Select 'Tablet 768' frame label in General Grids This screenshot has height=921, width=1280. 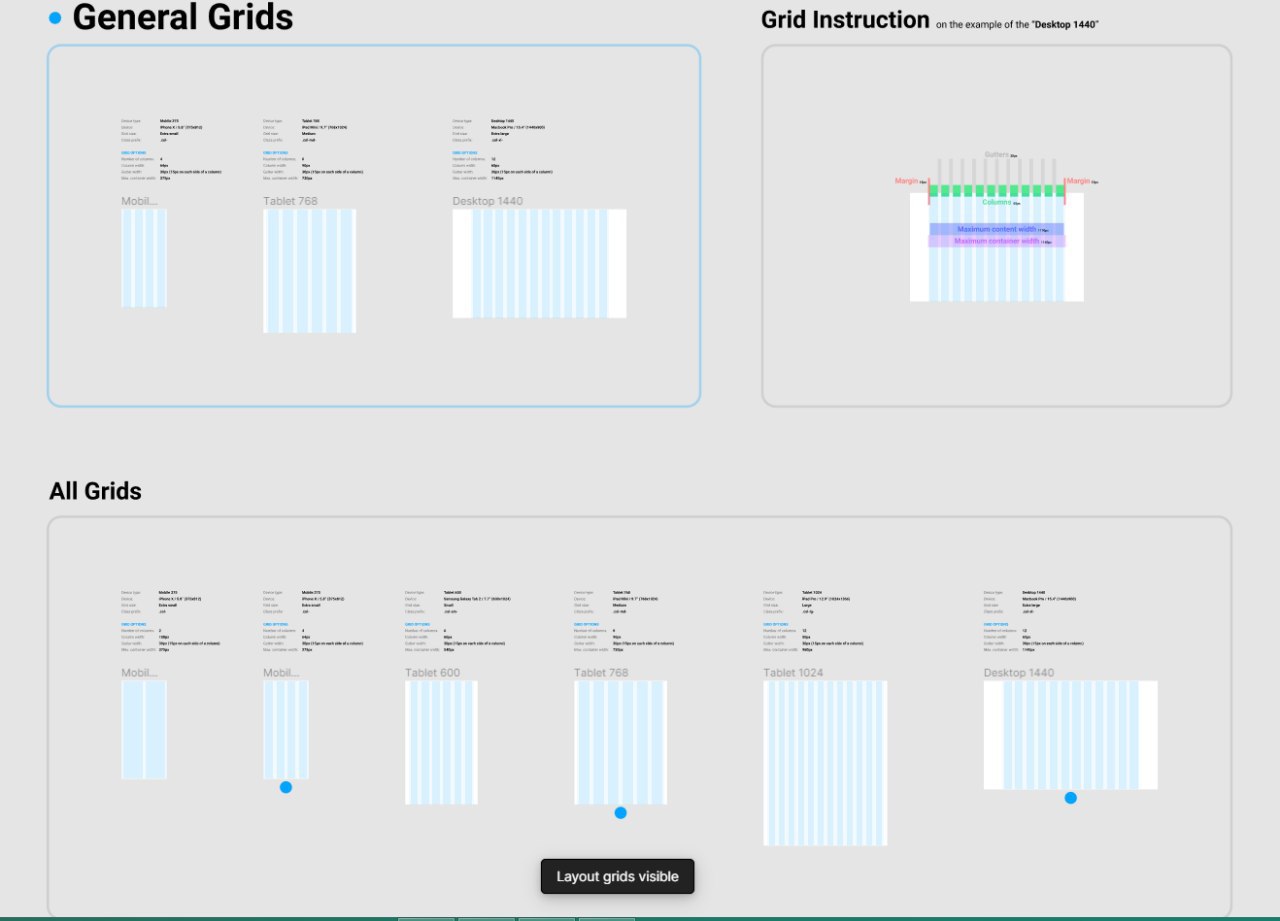pos(289,201)
